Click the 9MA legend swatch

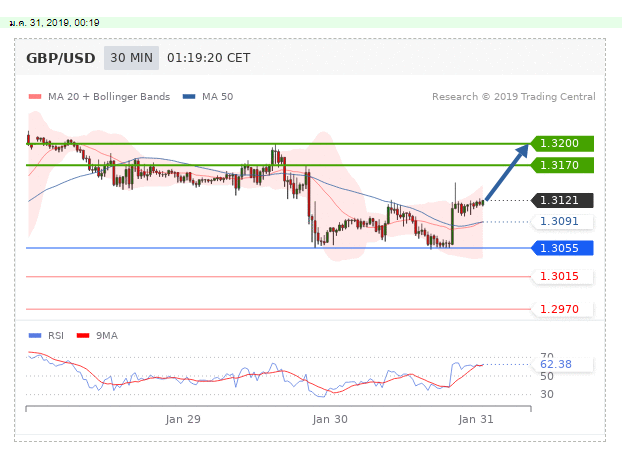point(83,336)
